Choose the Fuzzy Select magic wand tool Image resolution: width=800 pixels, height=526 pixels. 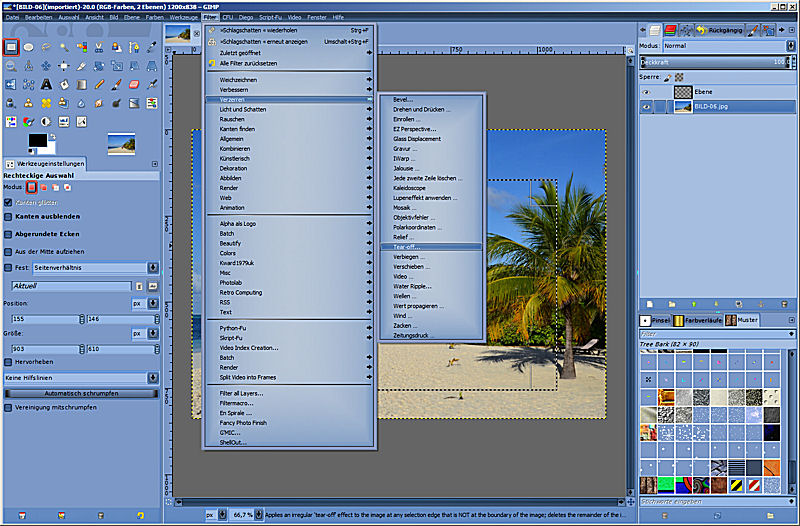click(64, 47)
